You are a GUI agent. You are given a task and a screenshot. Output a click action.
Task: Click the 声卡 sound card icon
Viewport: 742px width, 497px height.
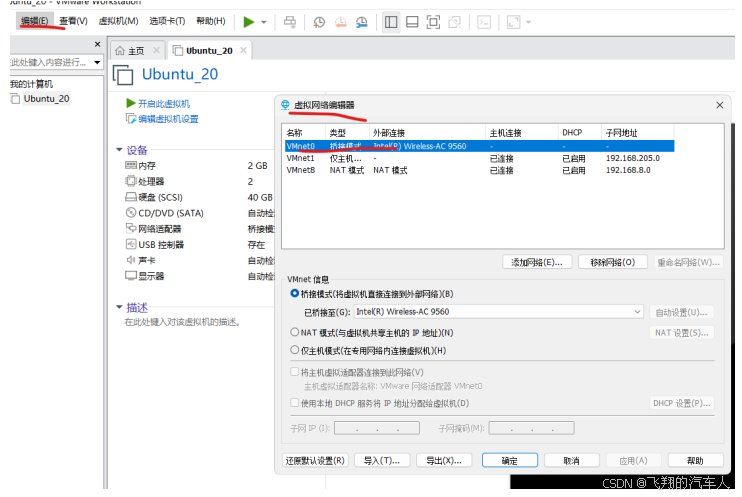[x=131, y=260]
